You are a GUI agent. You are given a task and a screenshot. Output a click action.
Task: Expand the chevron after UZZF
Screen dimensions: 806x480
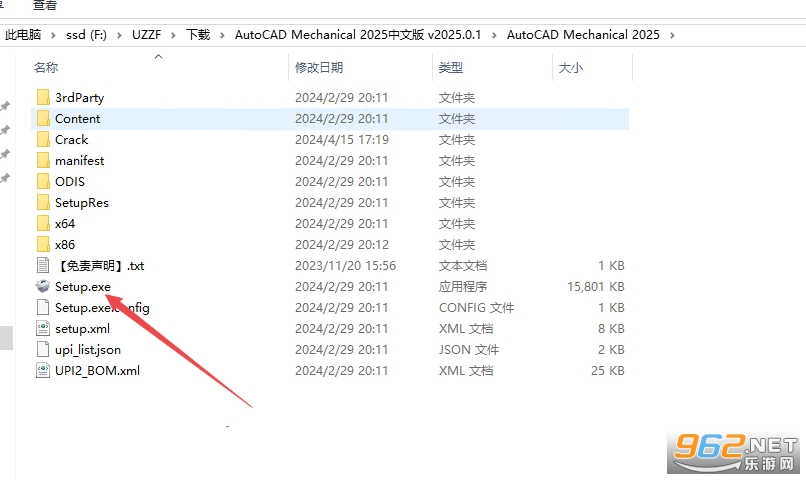[173, 35]
